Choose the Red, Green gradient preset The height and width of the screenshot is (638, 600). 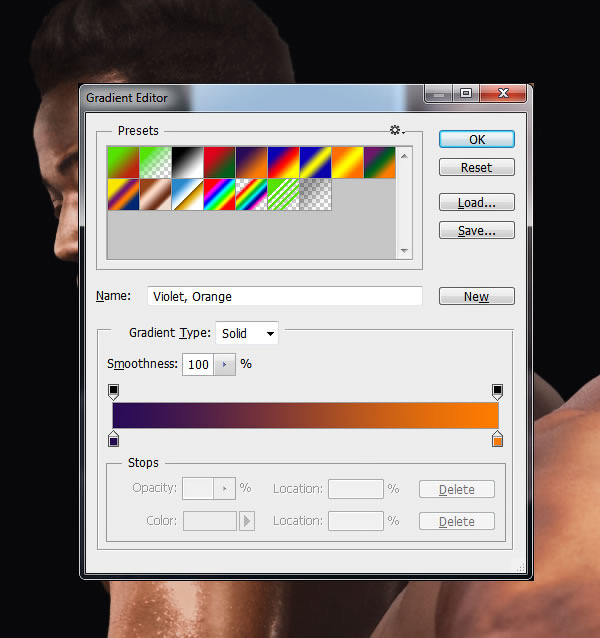pyautogui.click(x=219, y=163)
